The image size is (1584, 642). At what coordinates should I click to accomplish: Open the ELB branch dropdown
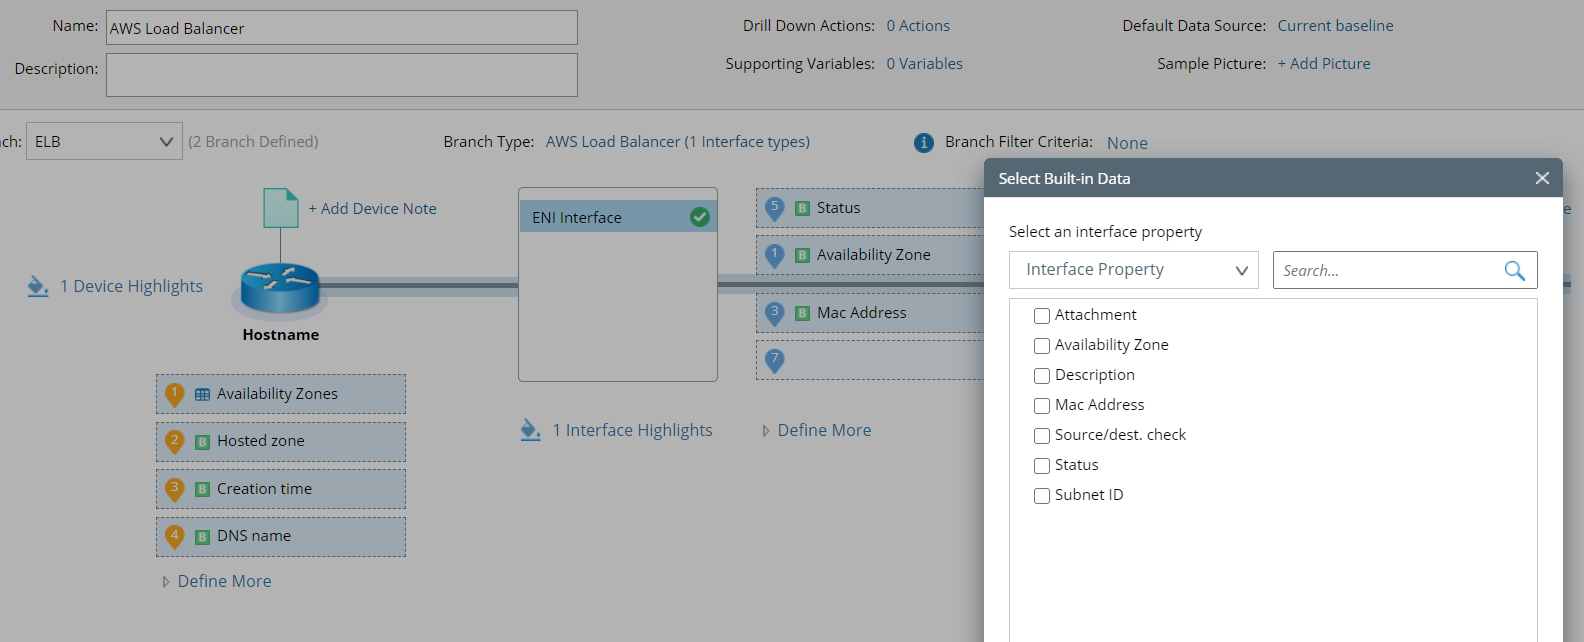click(104, 142)
